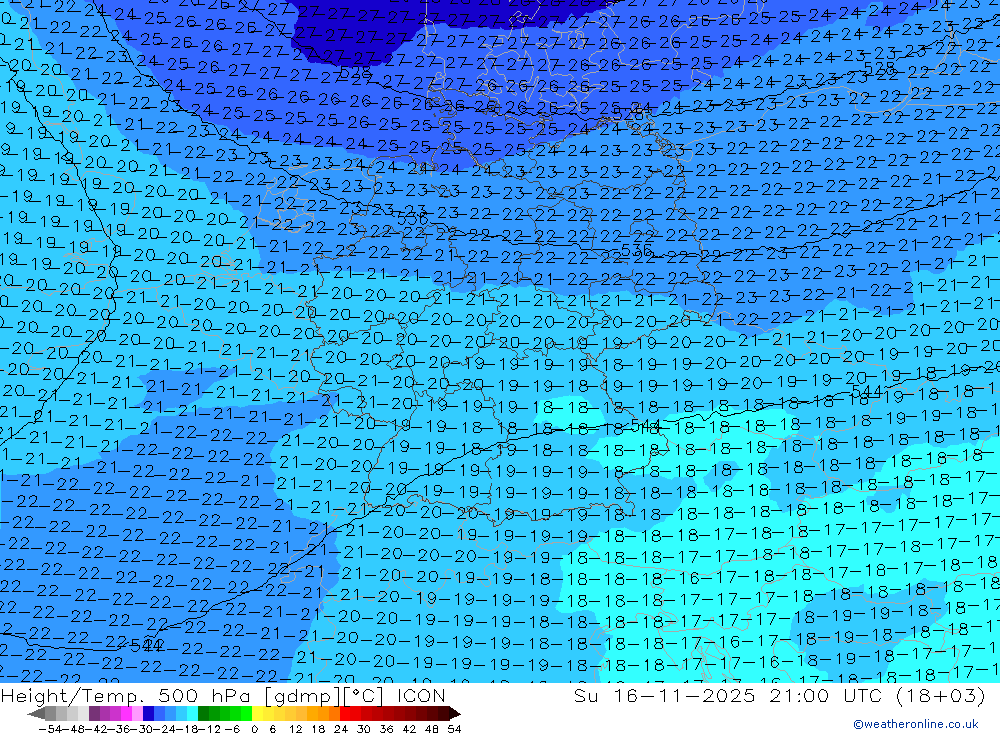Select the darkest green swatch above -12

coord(203,713)
